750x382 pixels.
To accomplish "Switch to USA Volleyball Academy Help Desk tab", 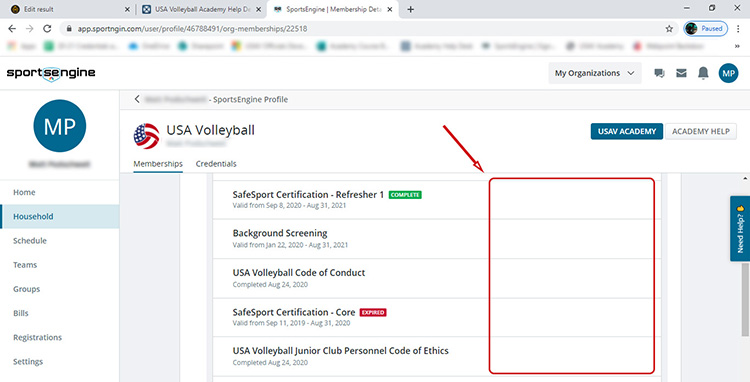I will coord(202,9).
